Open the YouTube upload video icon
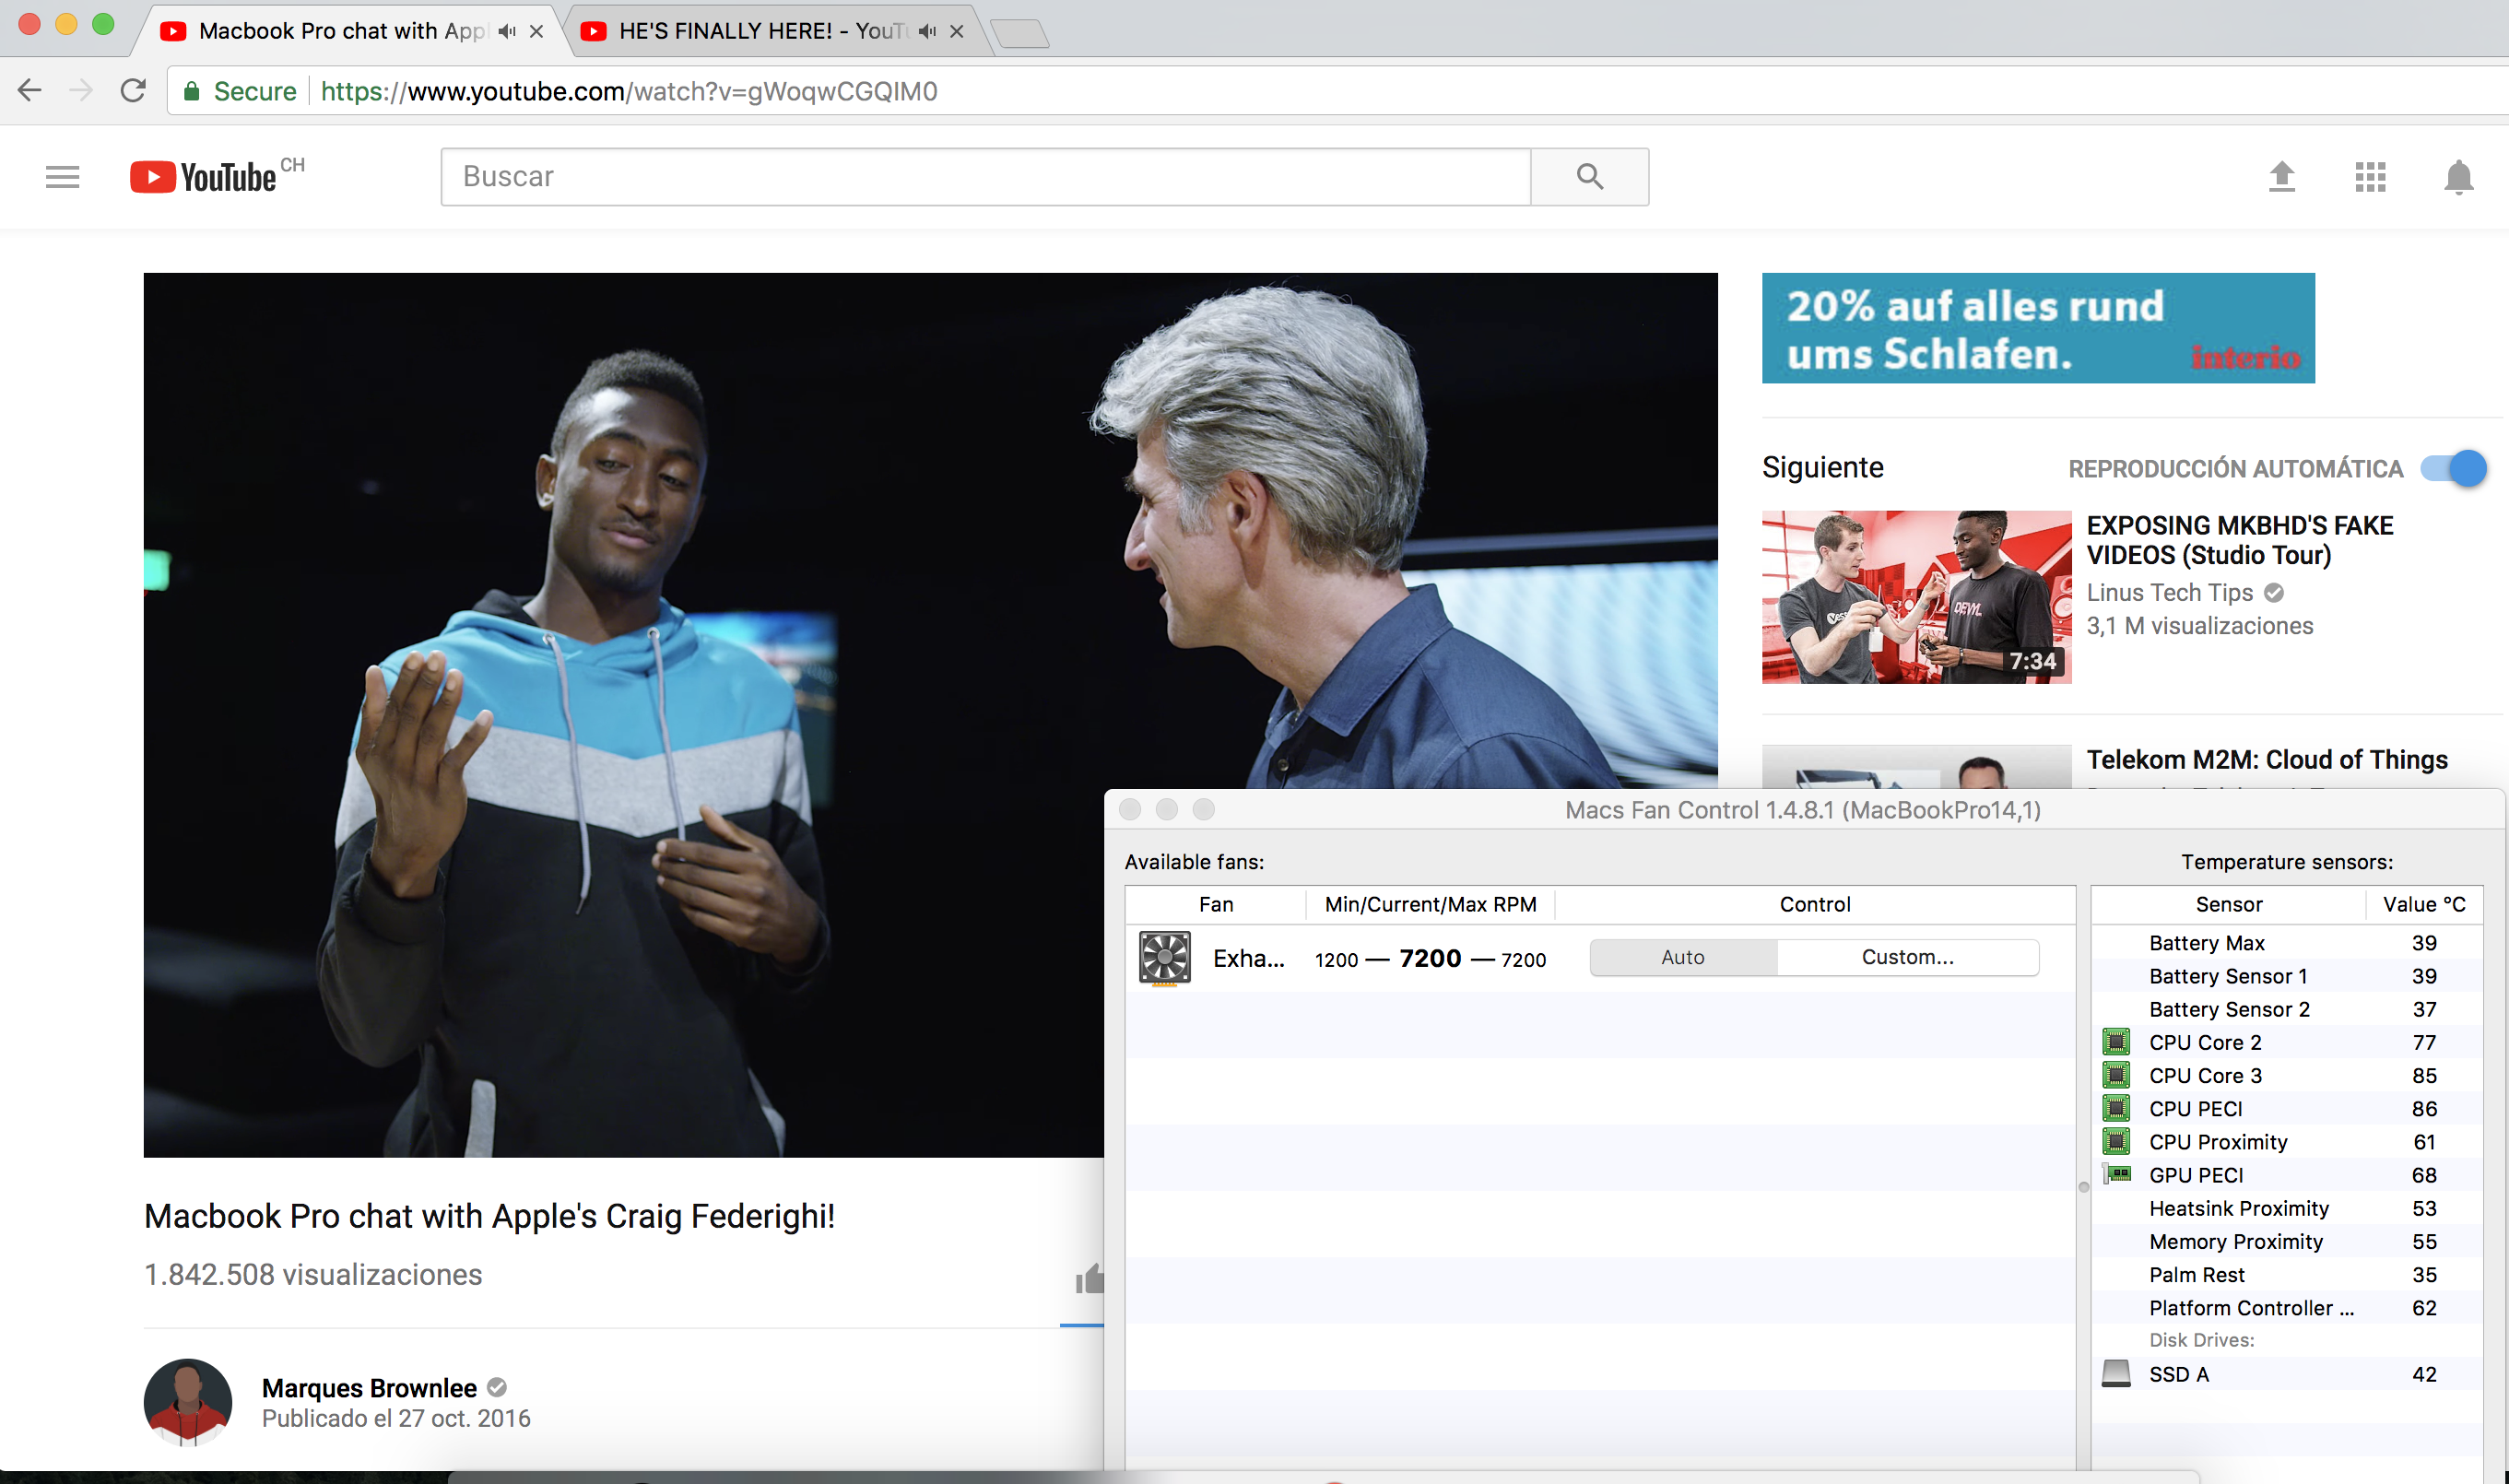This screenshot has width=2509, height=1484. 2281,177
